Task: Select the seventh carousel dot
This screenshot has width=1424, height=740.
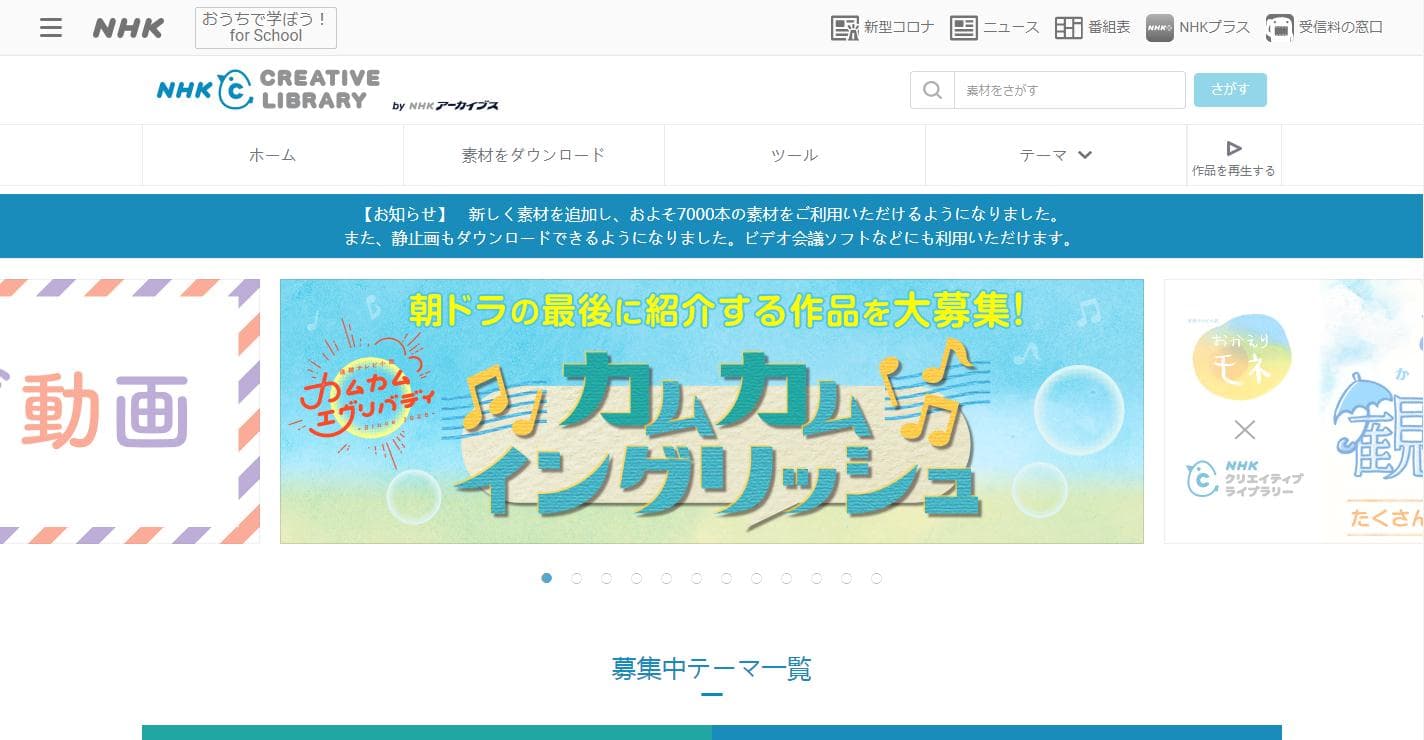Action: pyautogui.click(x=726, y=578)
